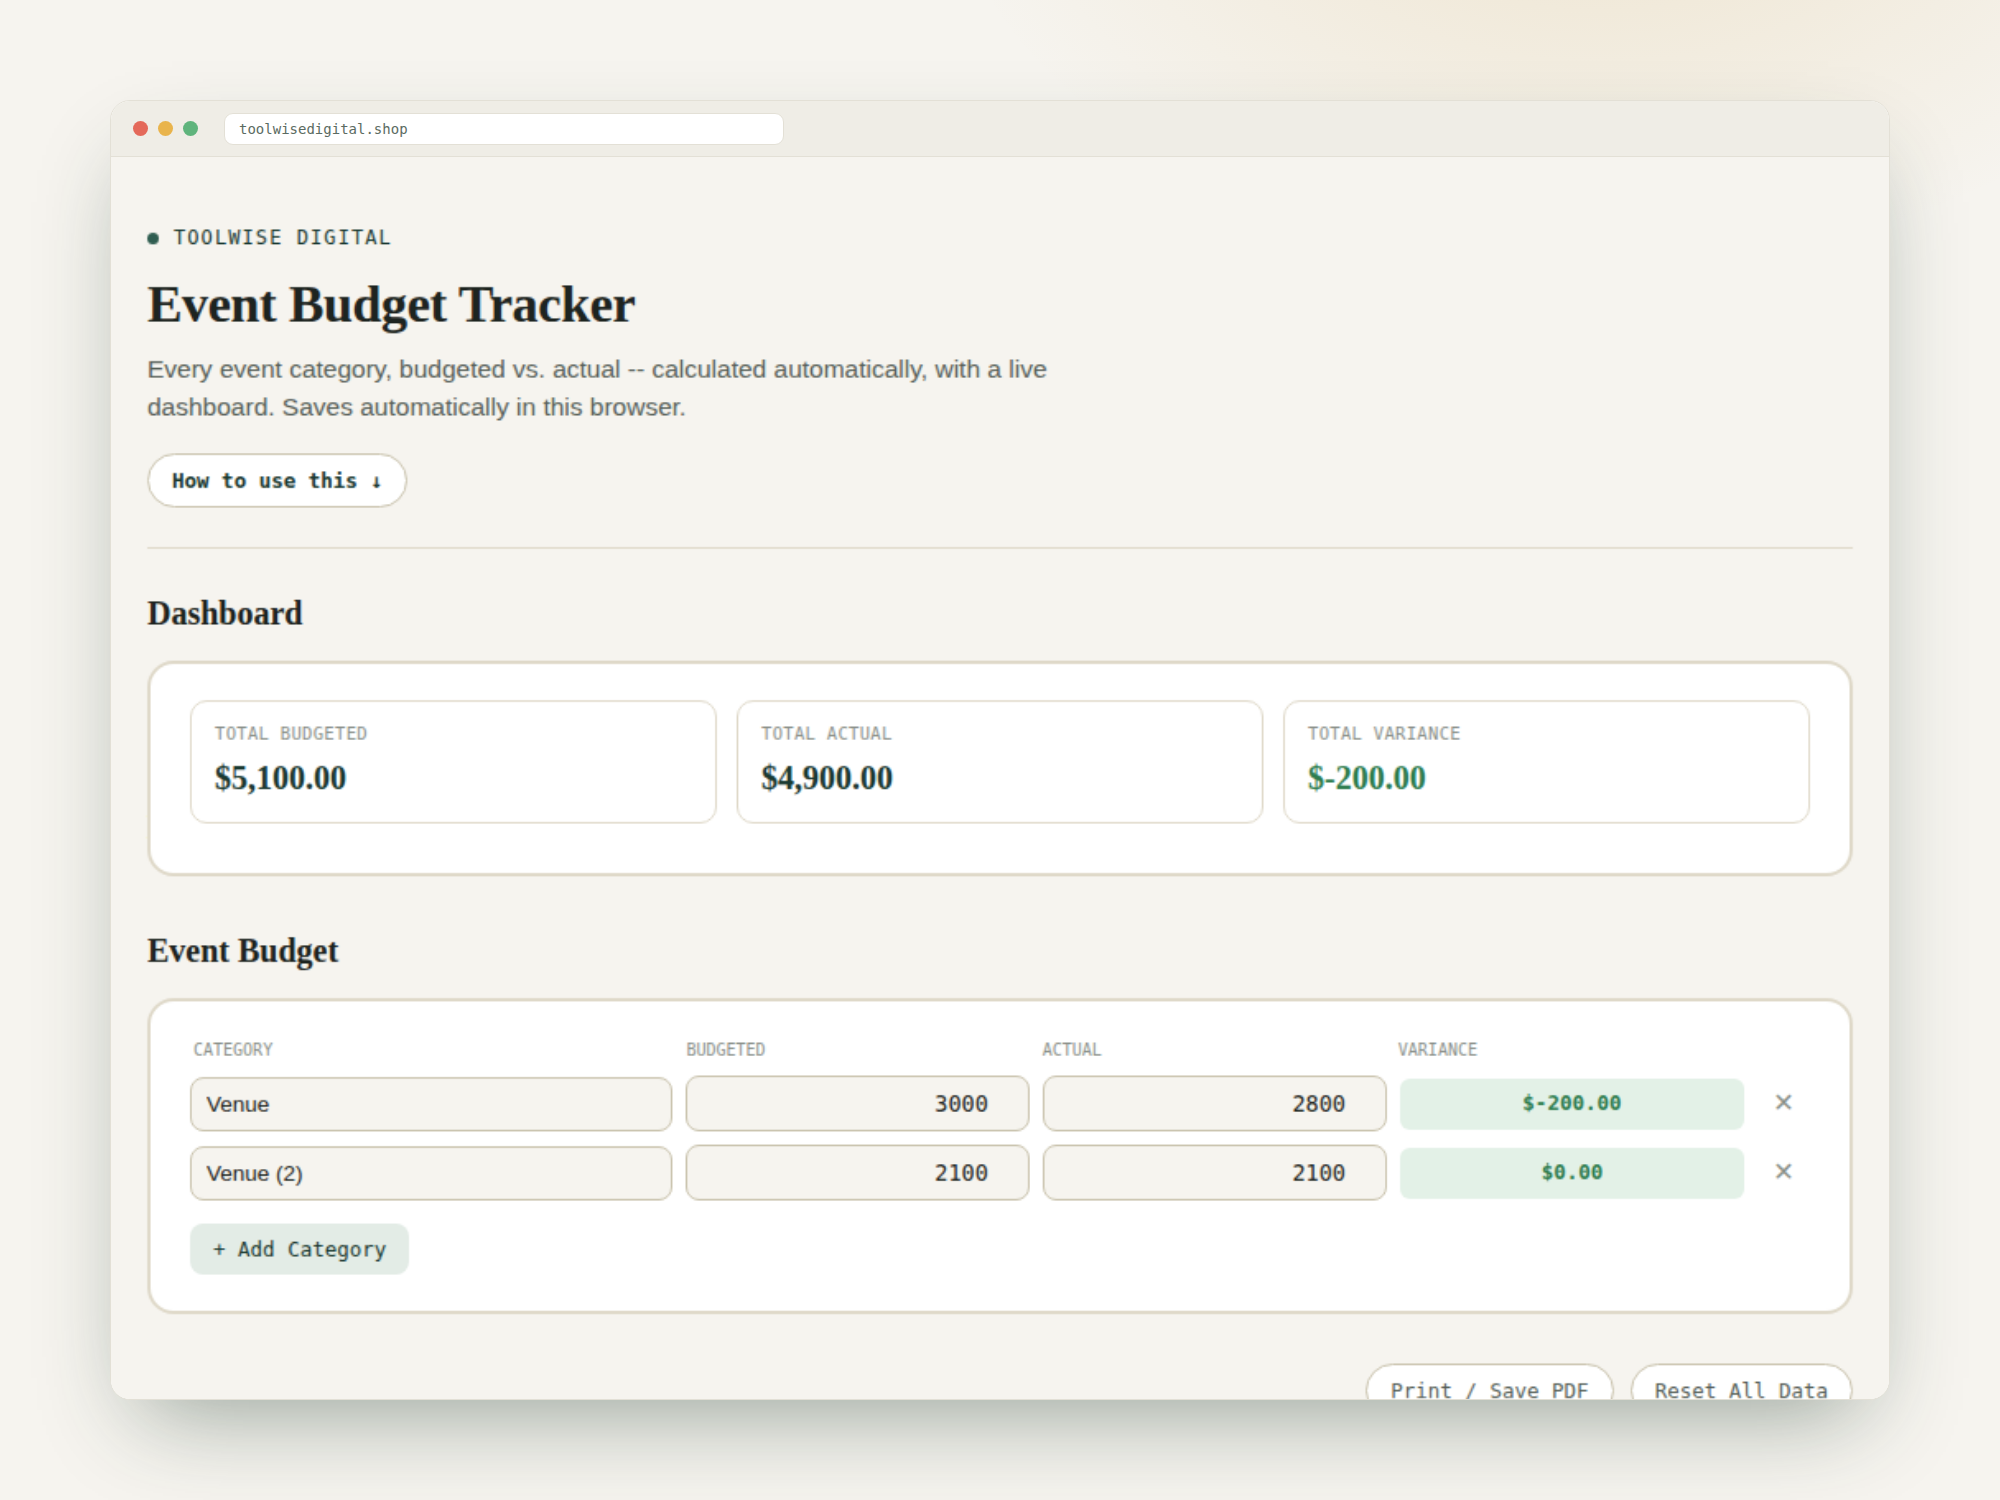Image resolution: width=2000 pixels, height=1500 pixels.
Task: Click the Total Actual $4,900.00 value
Action: [827, 778]
